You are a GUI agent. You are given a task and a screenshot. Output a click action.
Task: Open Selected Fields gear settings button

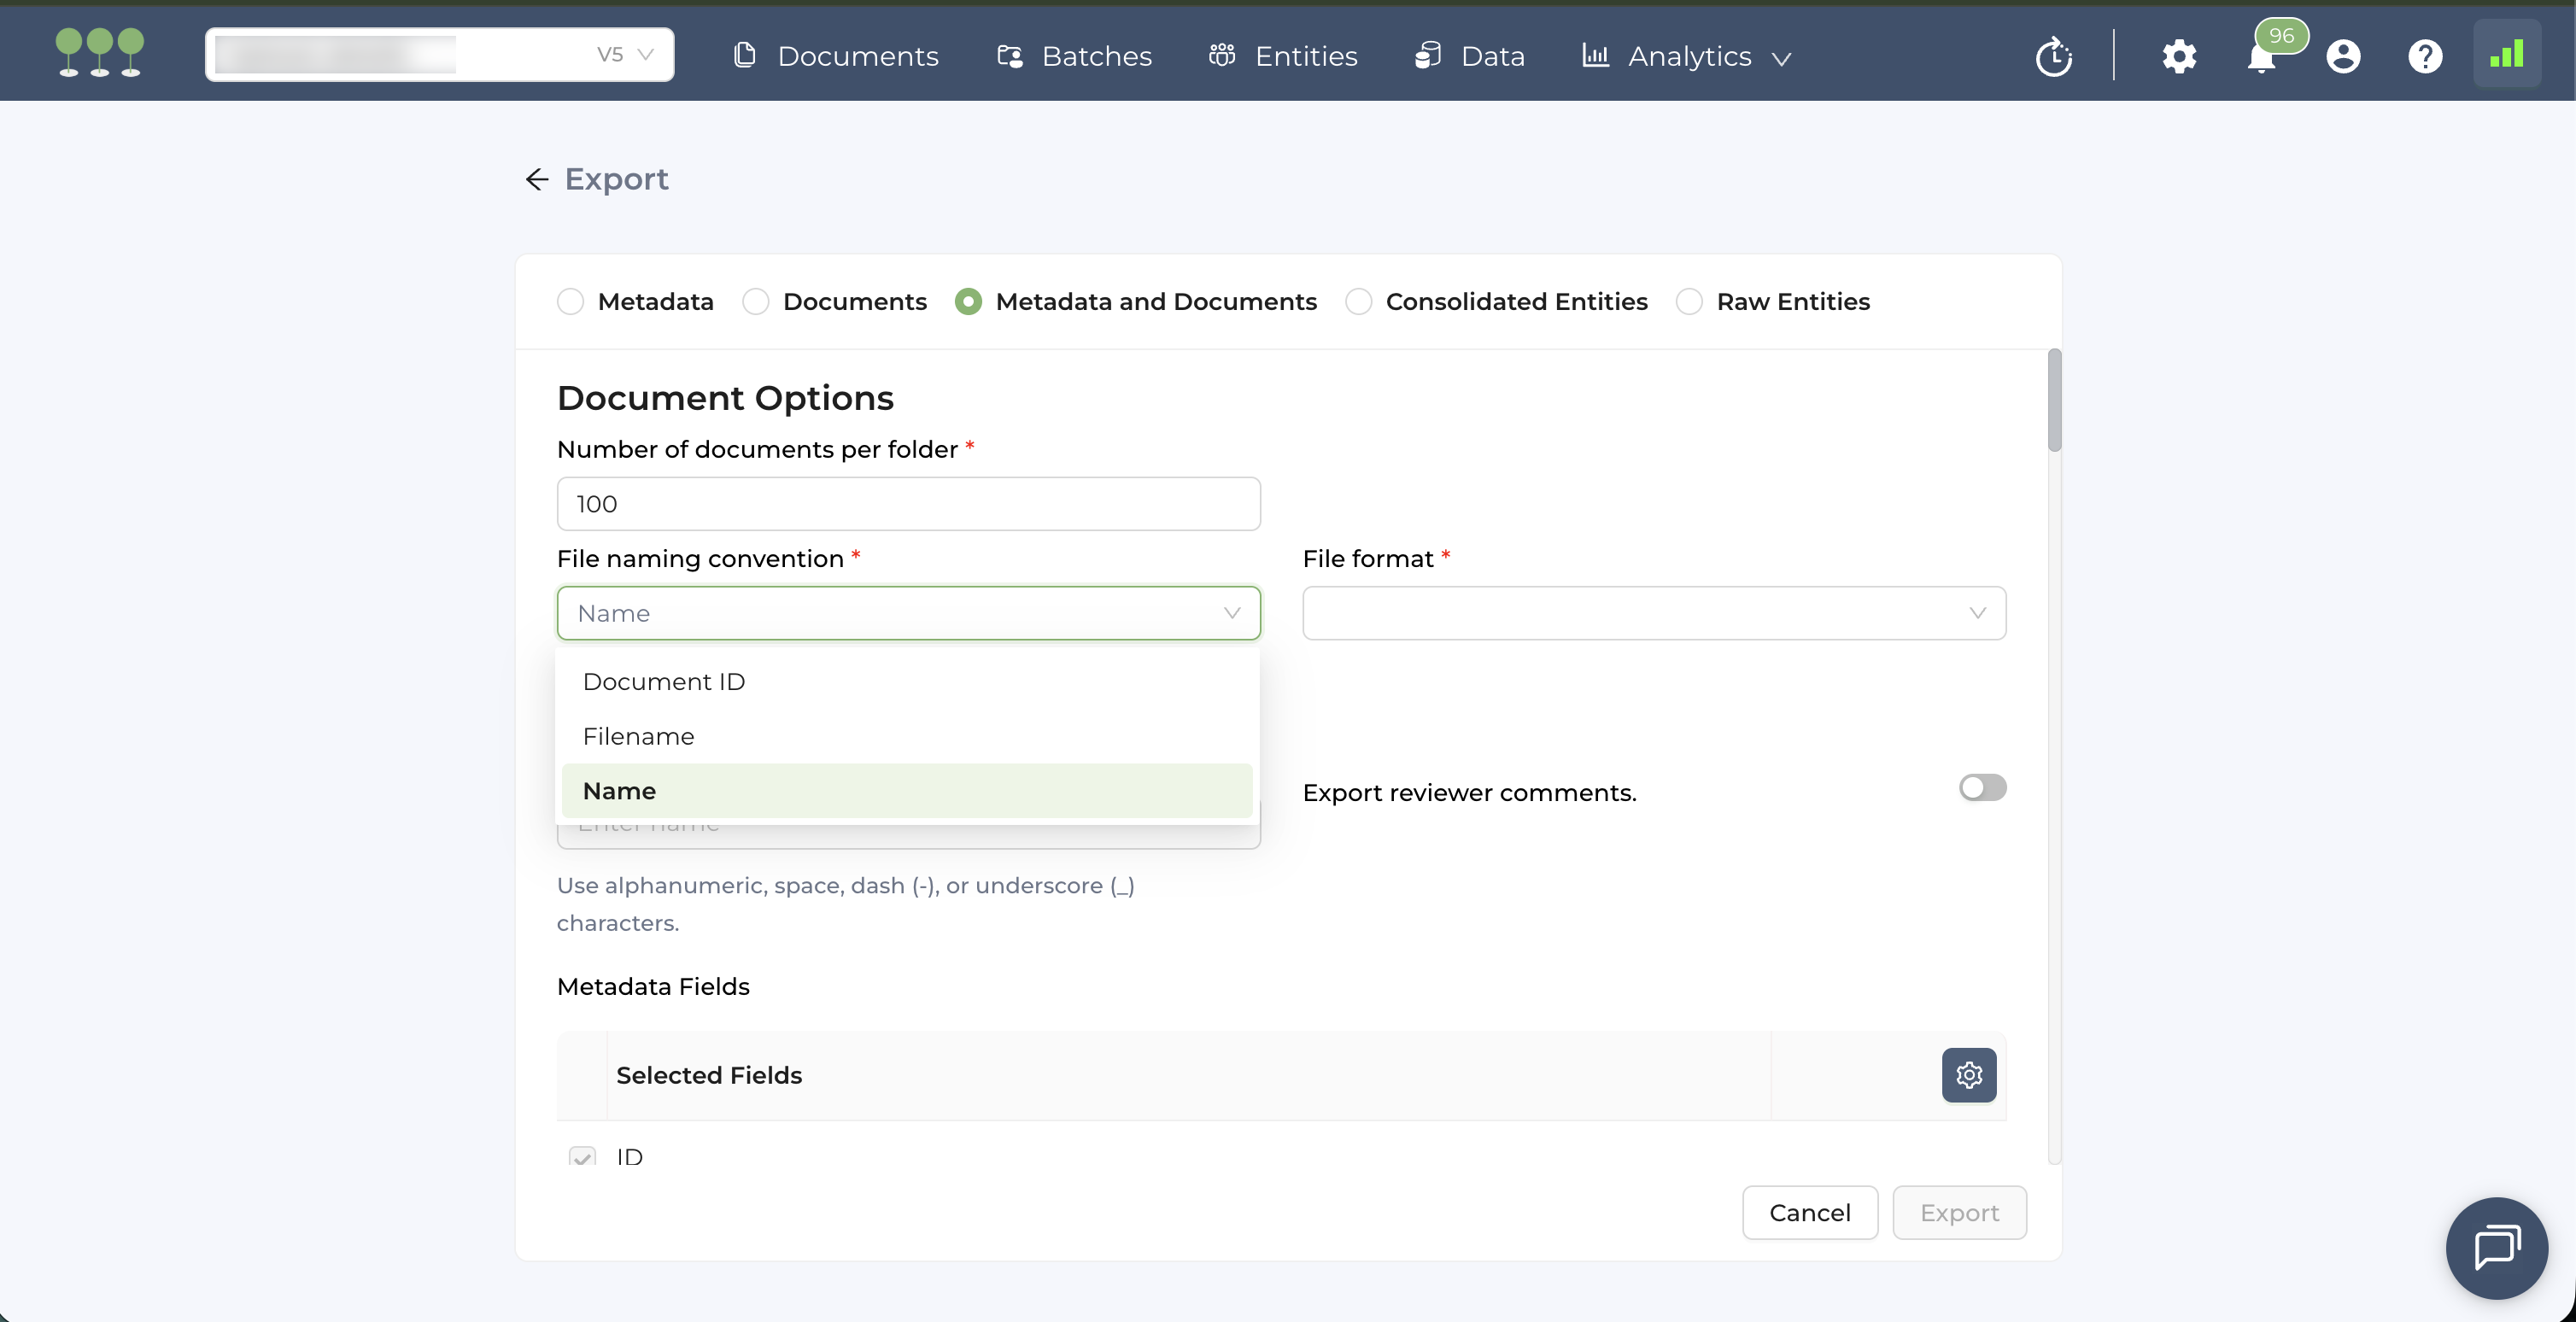pos(1969,1075)
